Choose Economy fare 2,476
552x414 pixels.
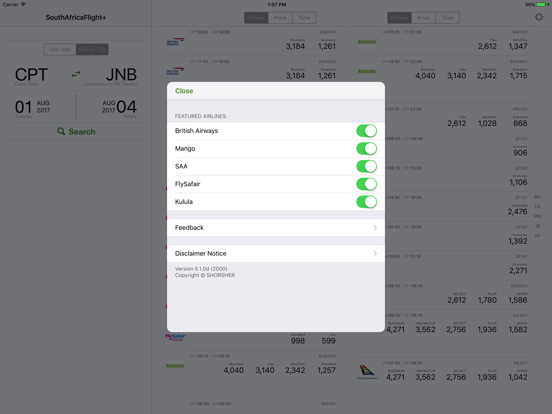(x=517, y=210)
